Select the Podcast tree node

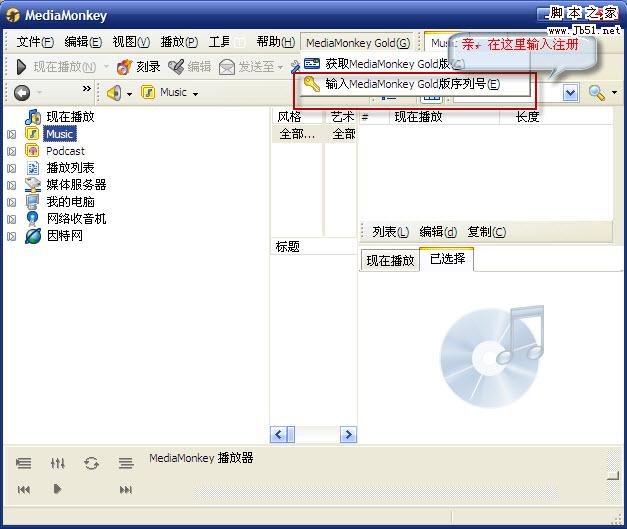(65, 151)
